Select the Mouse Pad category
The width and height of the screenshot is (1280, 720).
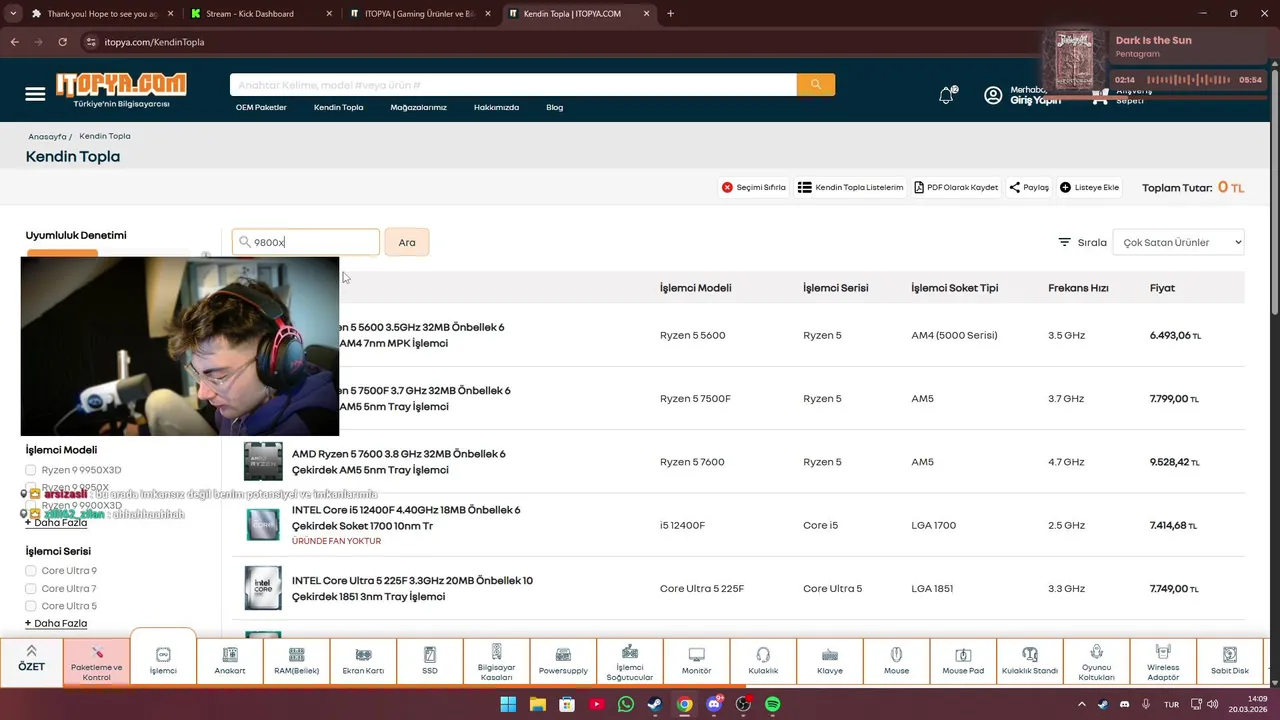pos(963,662)
